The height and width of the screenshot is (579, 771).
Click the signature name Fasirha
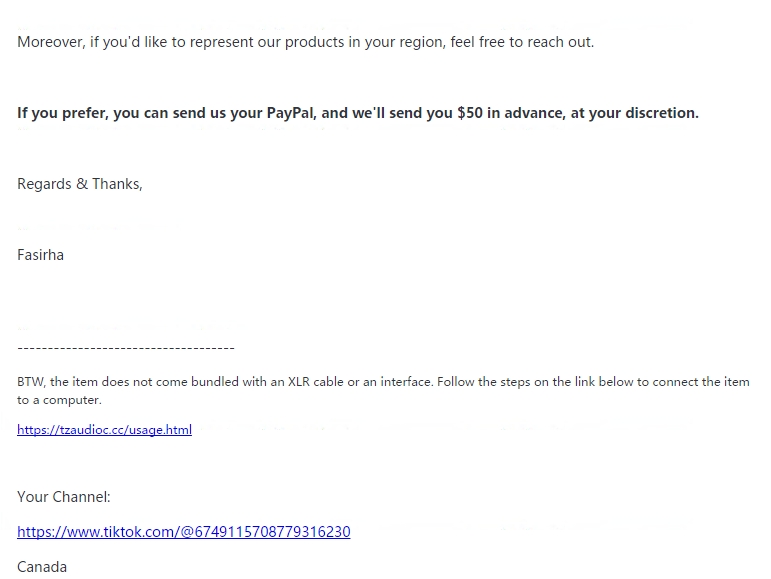pyautogui.click(x=40, y=255)
